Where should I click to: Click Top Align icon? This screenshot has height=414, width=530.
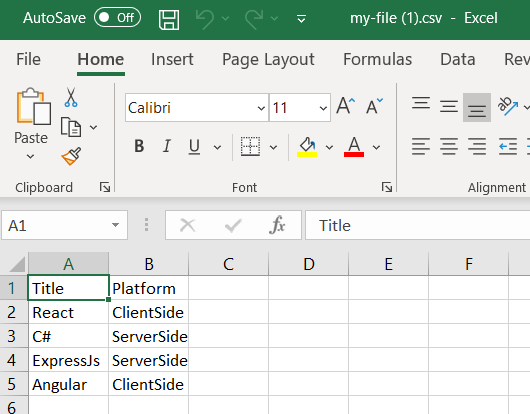(x=421, y=103)
